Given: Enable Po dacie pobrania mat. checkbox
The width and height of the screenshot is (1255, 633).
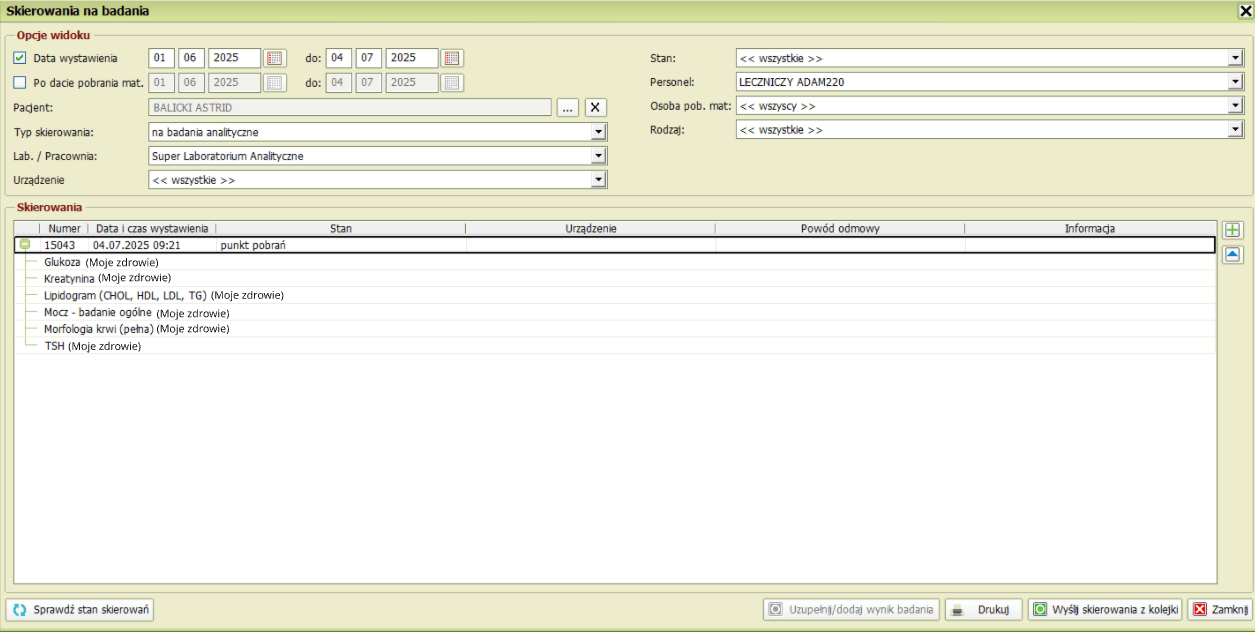Looking at the screenshot, I should (x=20, y=83).
